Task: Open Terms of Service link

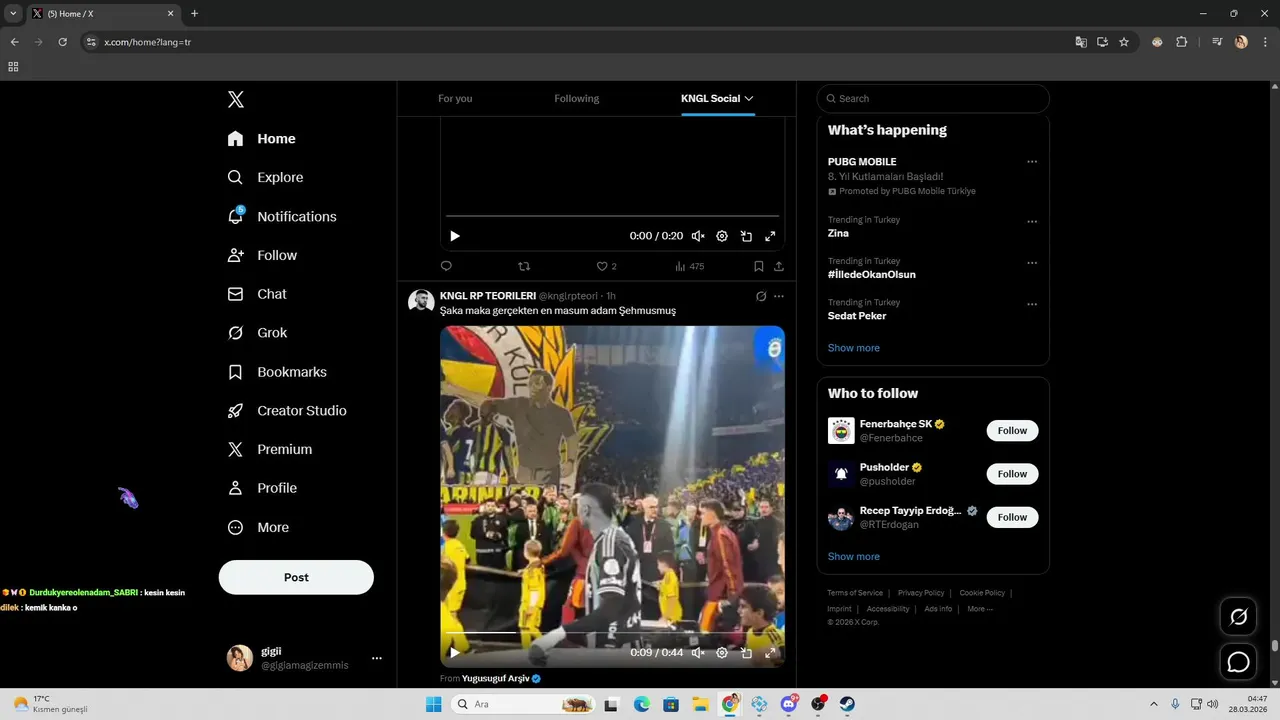Action: coord(855,593)
